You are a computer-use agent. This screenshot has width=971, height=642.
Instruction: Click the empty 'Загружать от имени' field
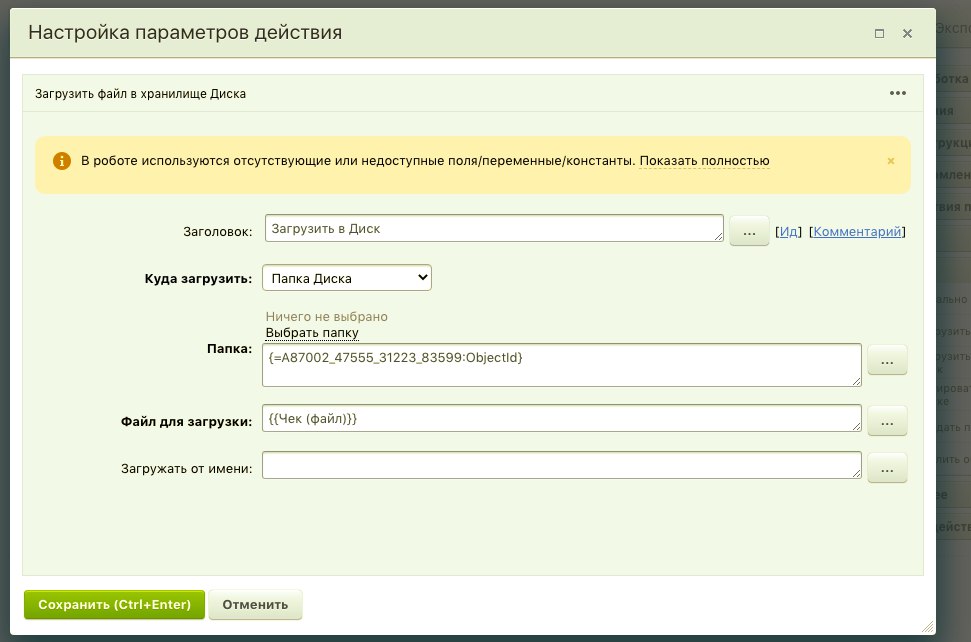tap(561, 465)
